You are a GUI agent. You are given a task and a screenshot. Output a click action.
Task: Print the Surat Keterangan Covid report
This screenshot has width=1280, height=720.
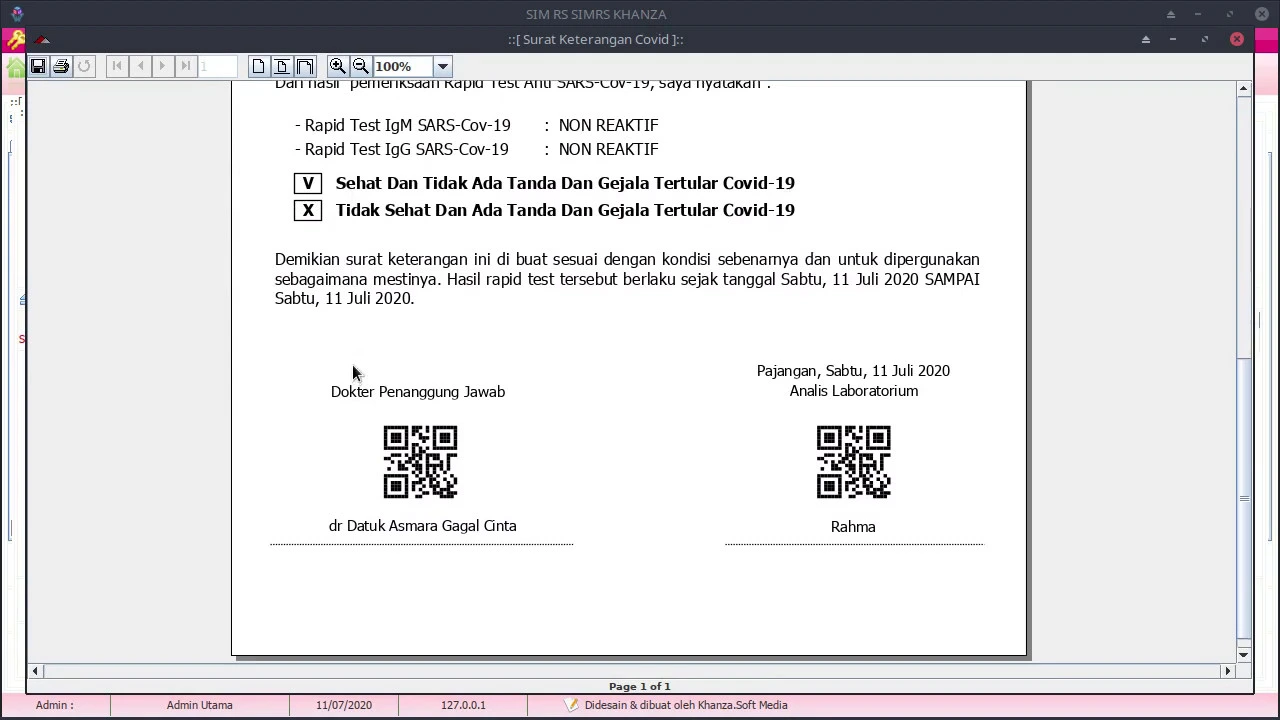pos(61,66)
